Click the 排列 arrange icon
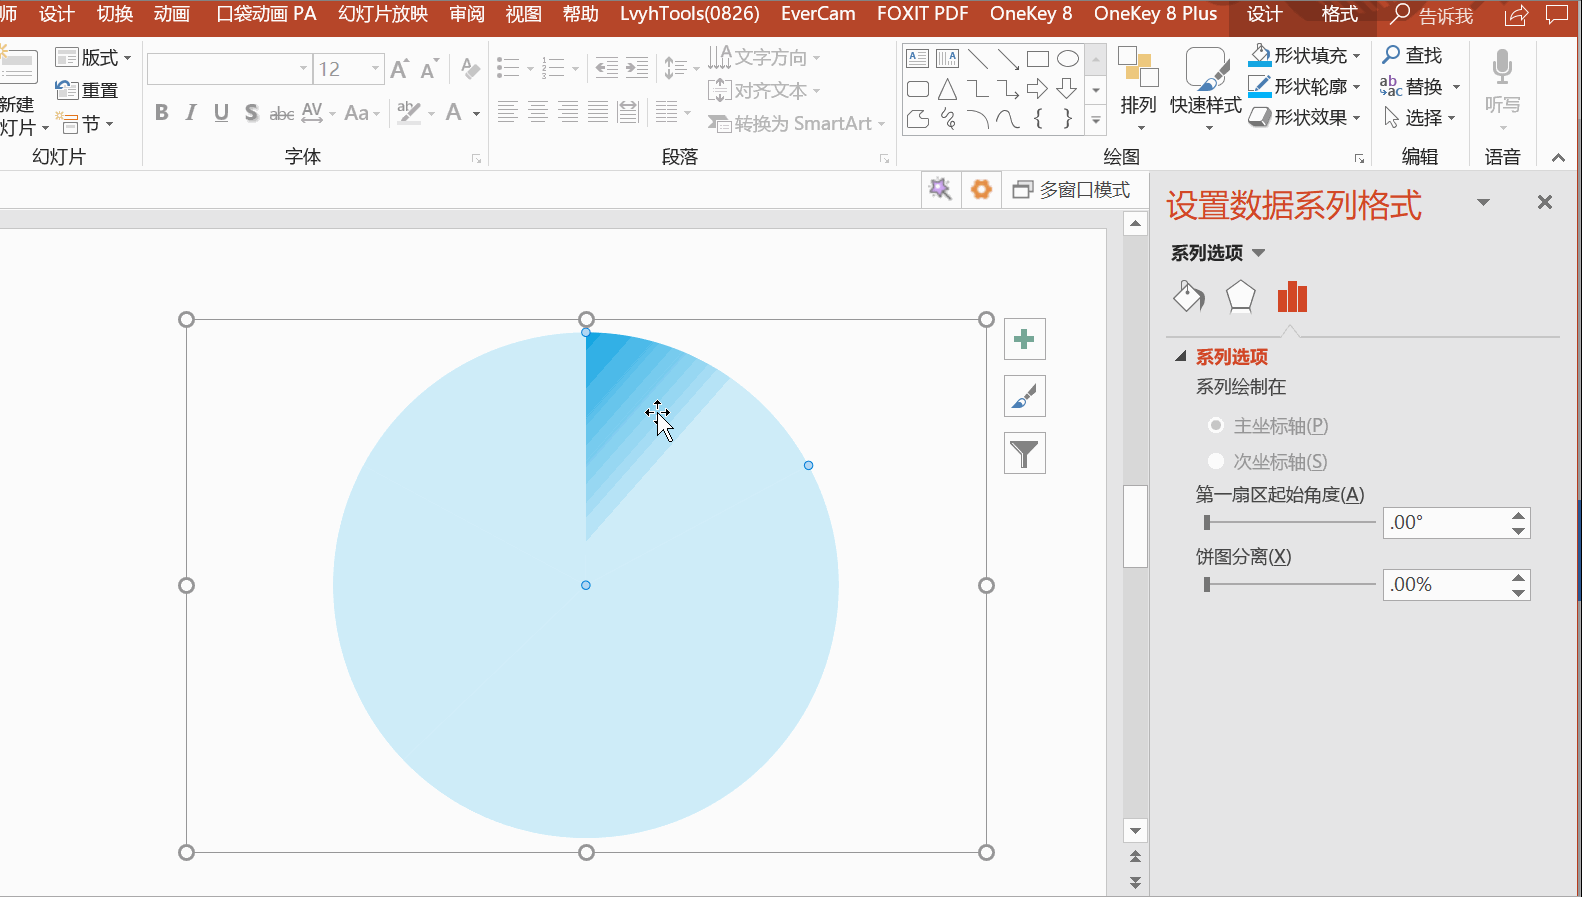The height and width of the screenshot is (897, 1582). 1138,87
